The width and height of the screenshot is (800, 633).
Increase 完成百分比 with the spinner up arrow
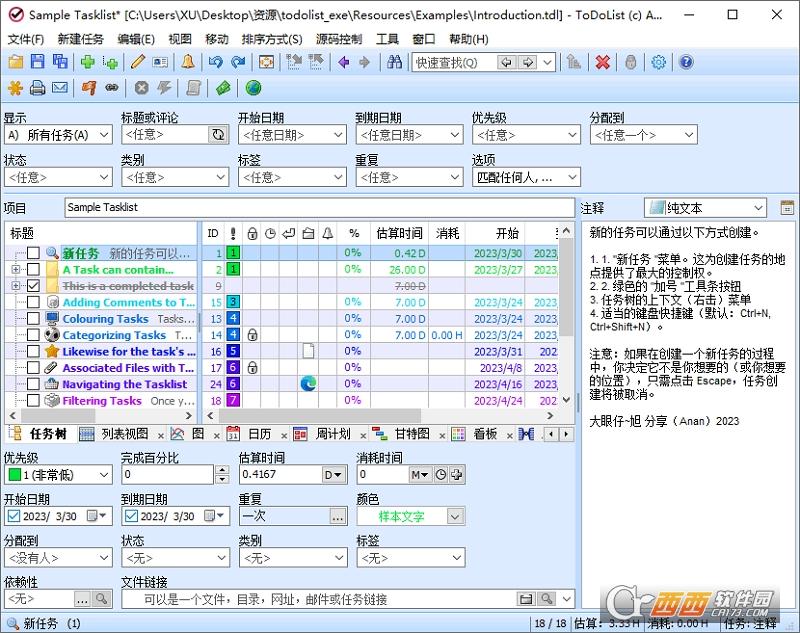pyautogui.click(x=222, y=470)
